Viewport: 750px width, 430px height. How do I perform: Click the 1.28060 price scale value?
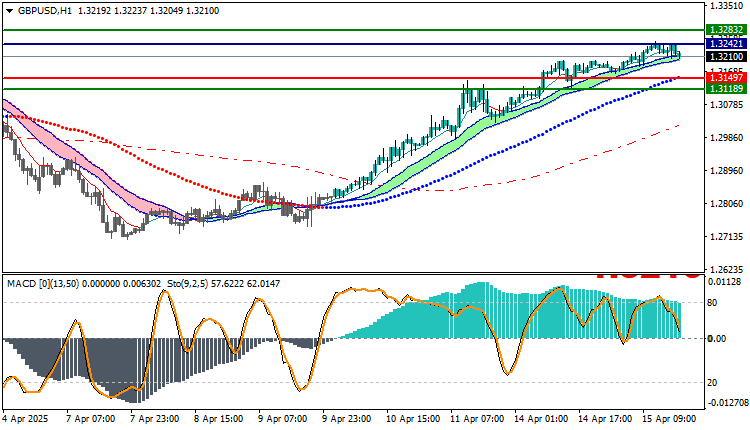tap(727, 203)
